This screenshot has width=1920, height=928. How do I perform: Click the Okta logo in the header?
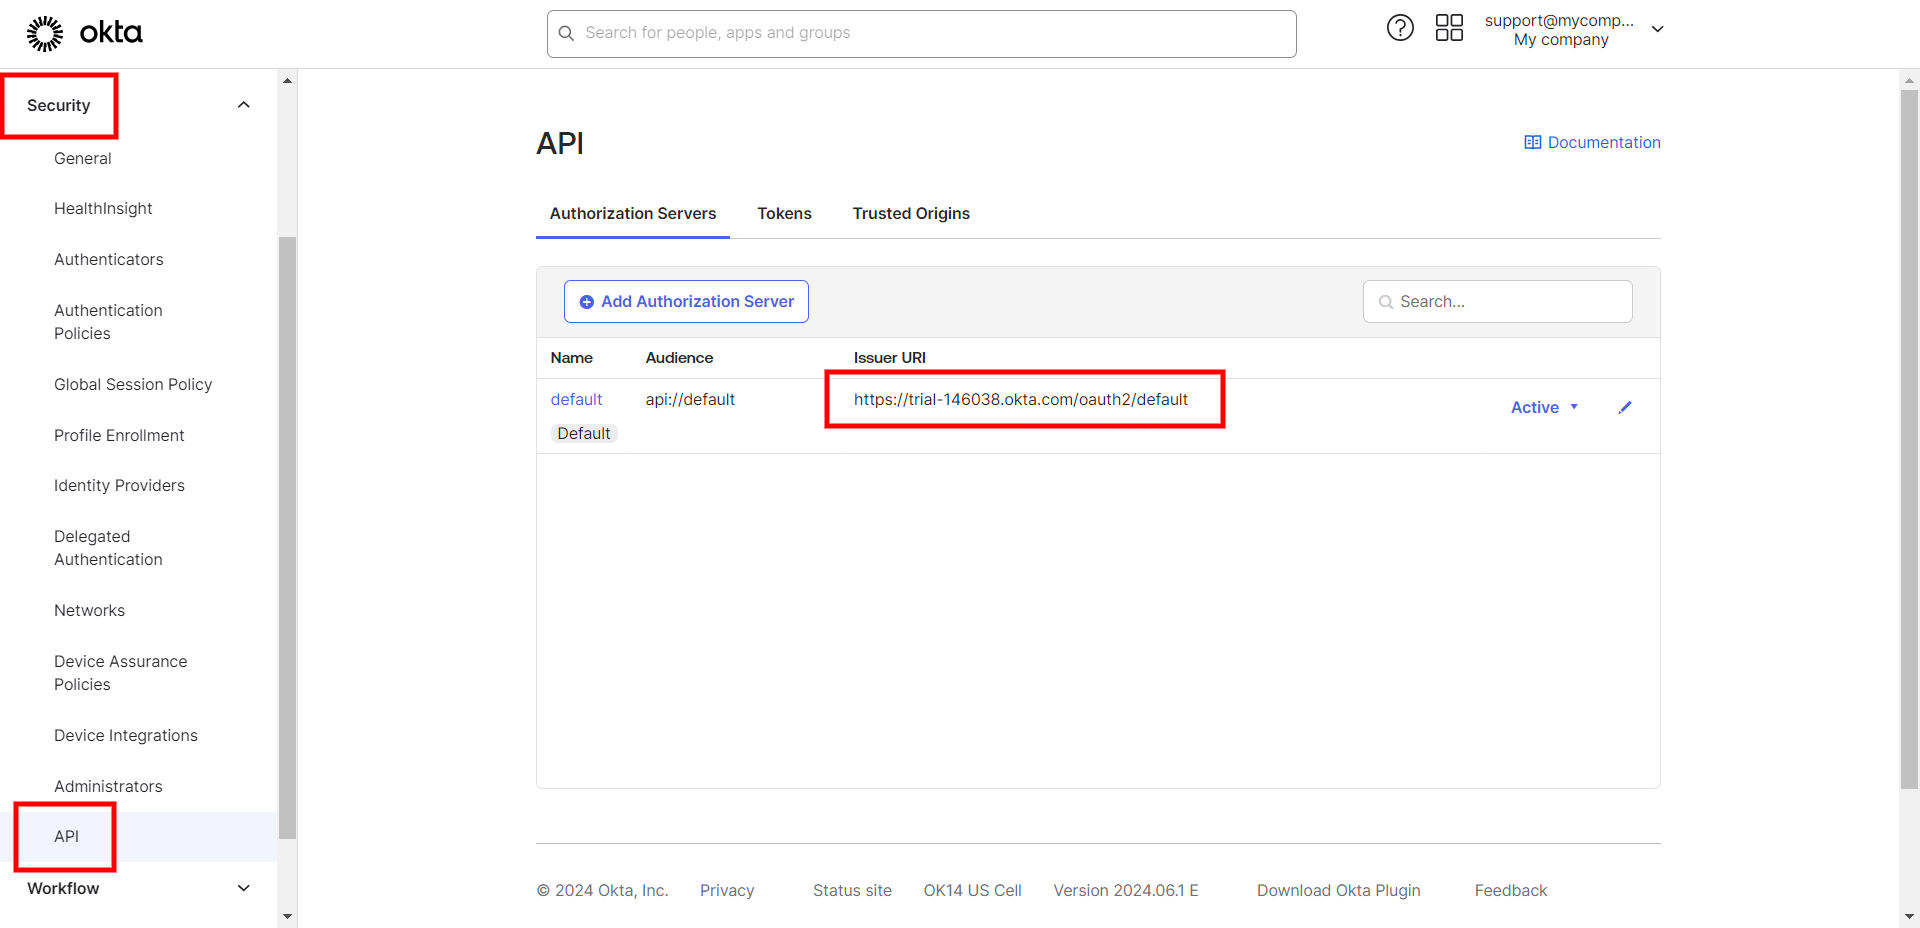click(85, 33)
